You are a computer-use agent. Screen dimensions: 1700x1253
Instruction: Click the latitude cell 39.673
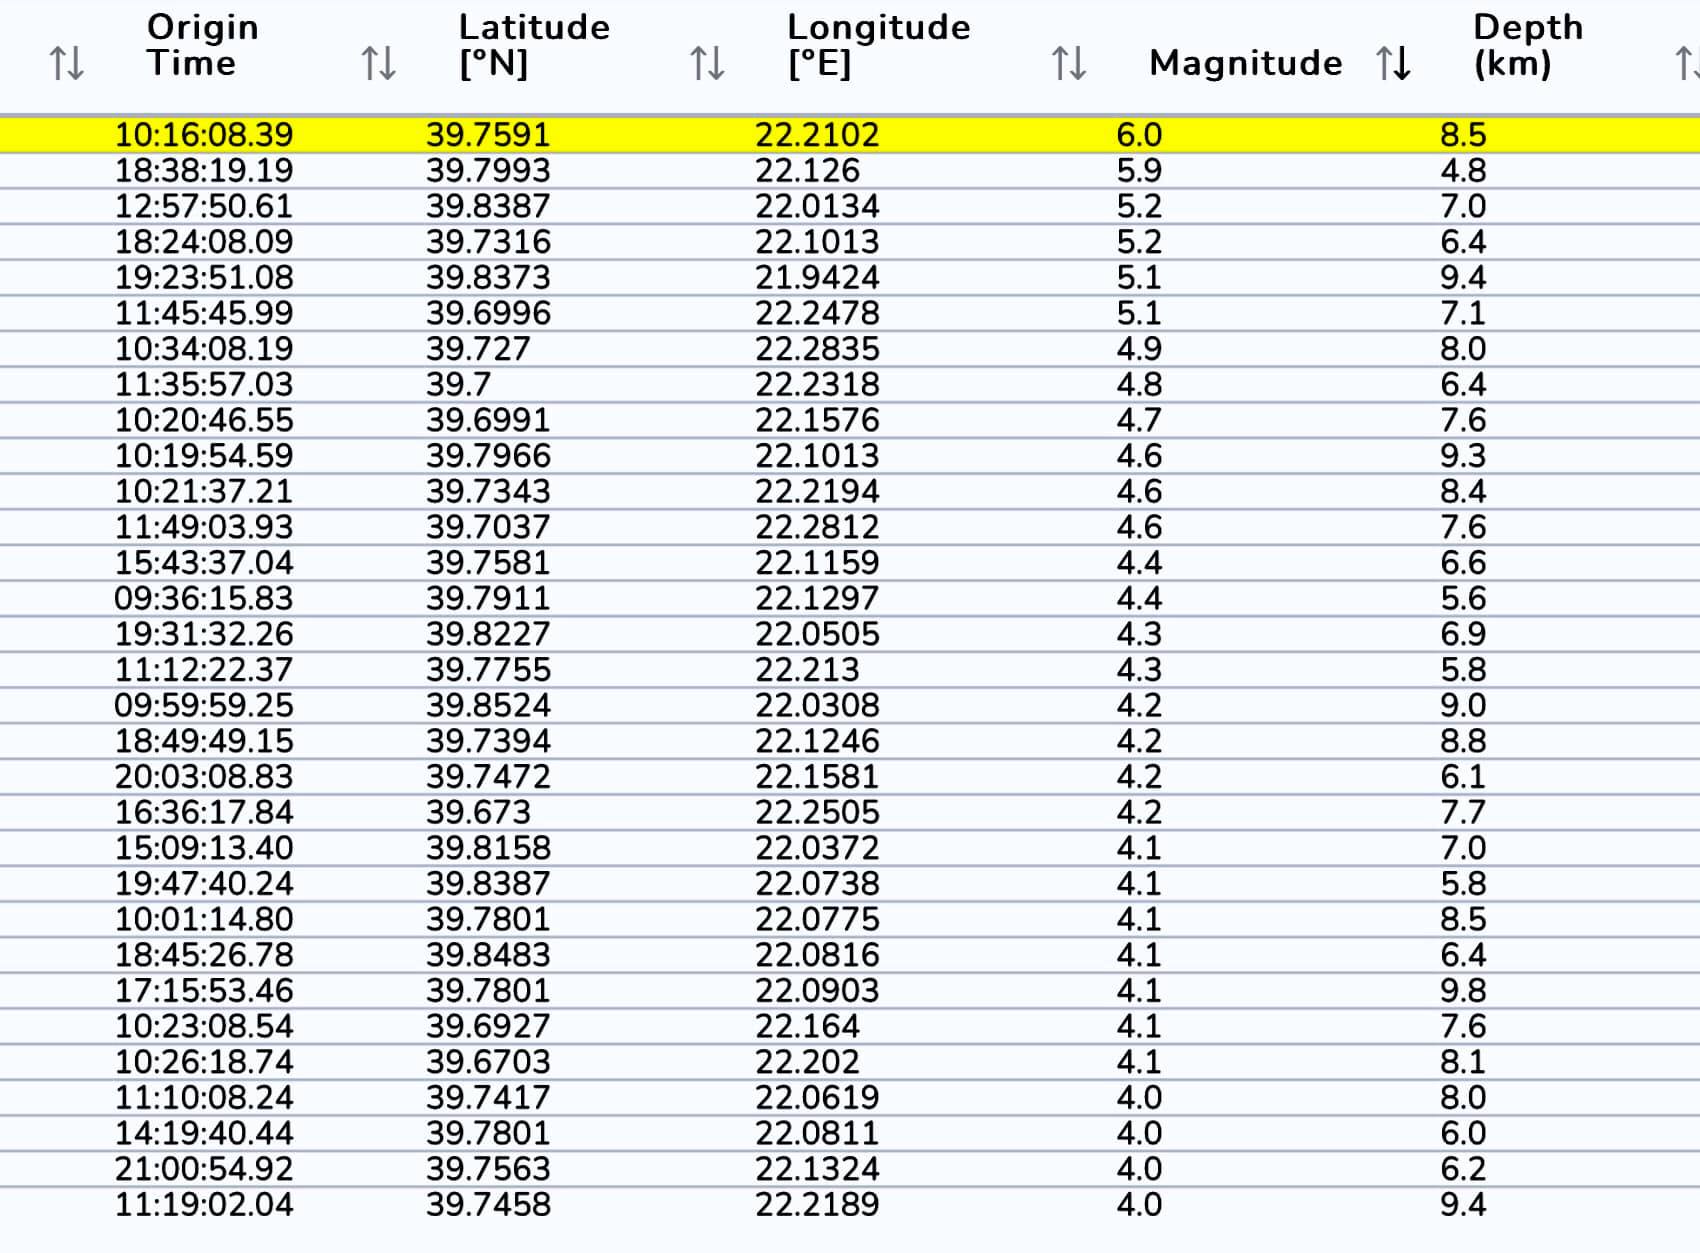coord(478,812)
